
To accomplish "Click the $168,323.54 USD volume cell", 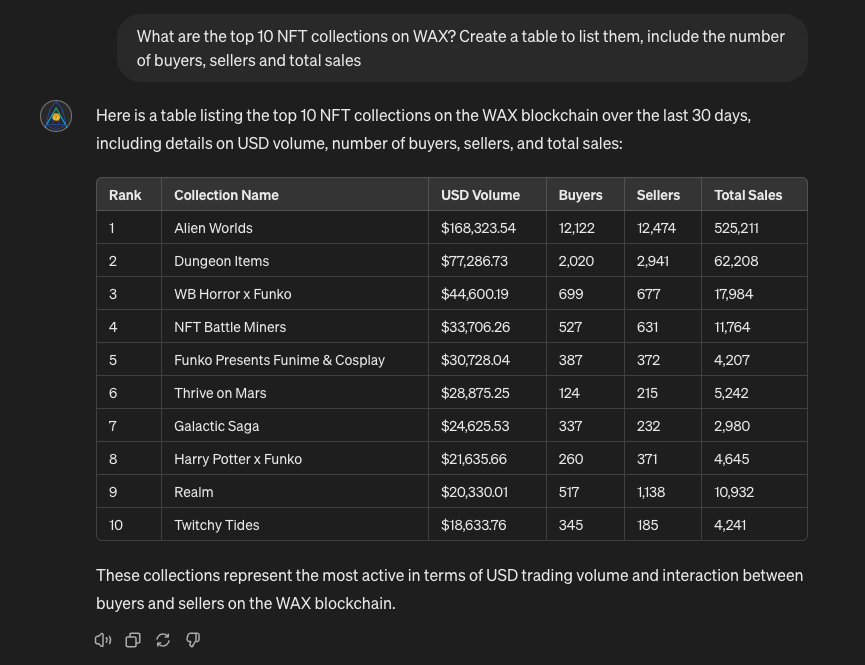I will 478,228.
